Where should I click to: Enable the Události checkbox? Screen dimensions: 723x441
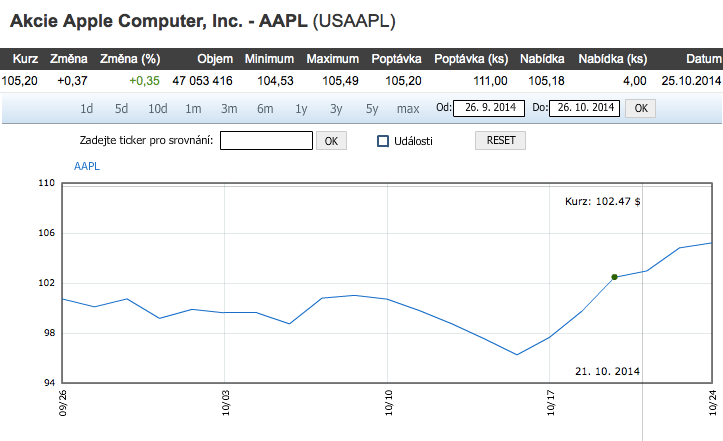pos(382,141)
